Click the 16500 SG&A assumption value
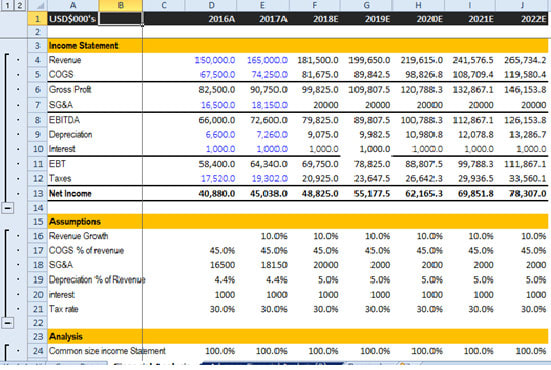Image resolution: width=551 pixels, height=370 pixels. point(222,265)
